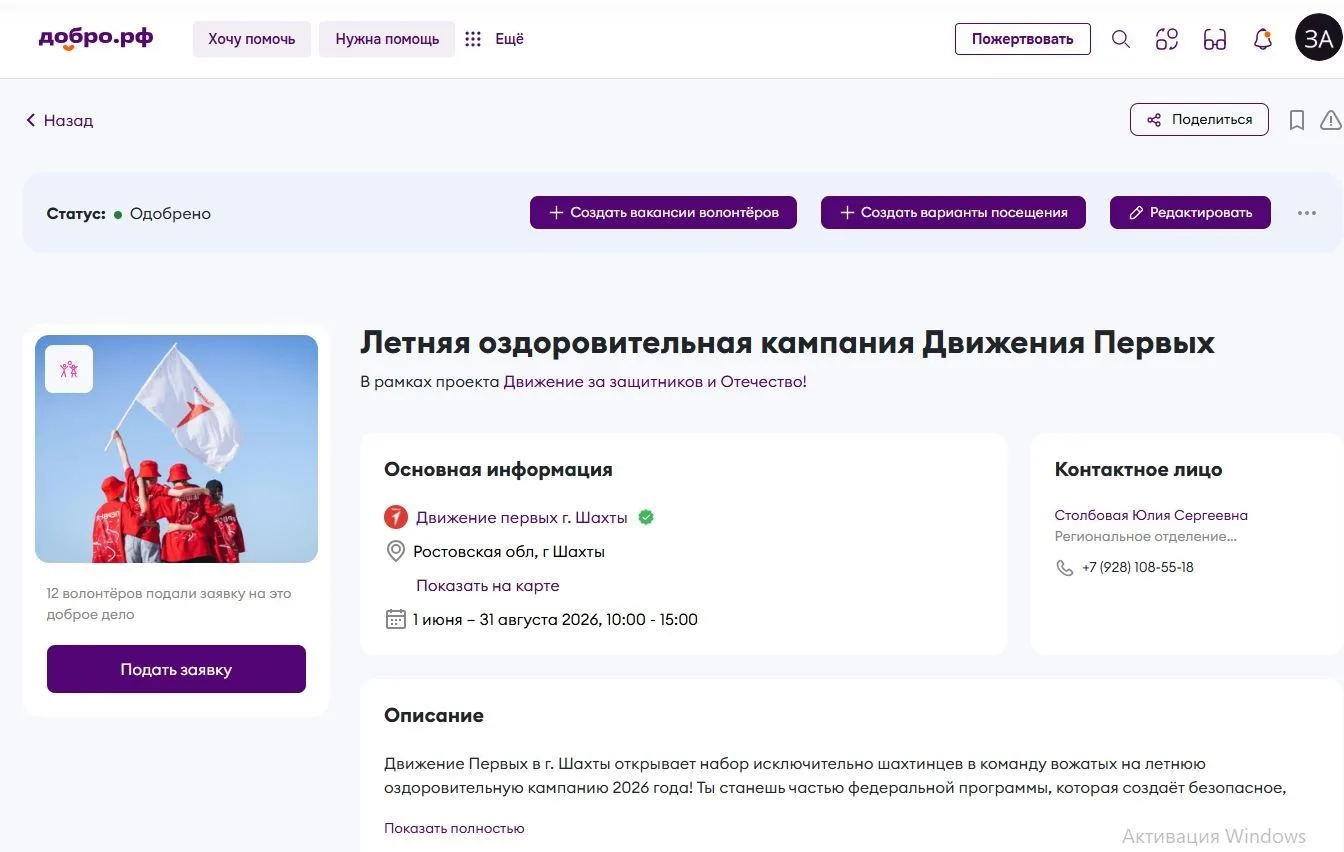Click the event title Летняя оздоровительная кампания

[x=787, y=343]
